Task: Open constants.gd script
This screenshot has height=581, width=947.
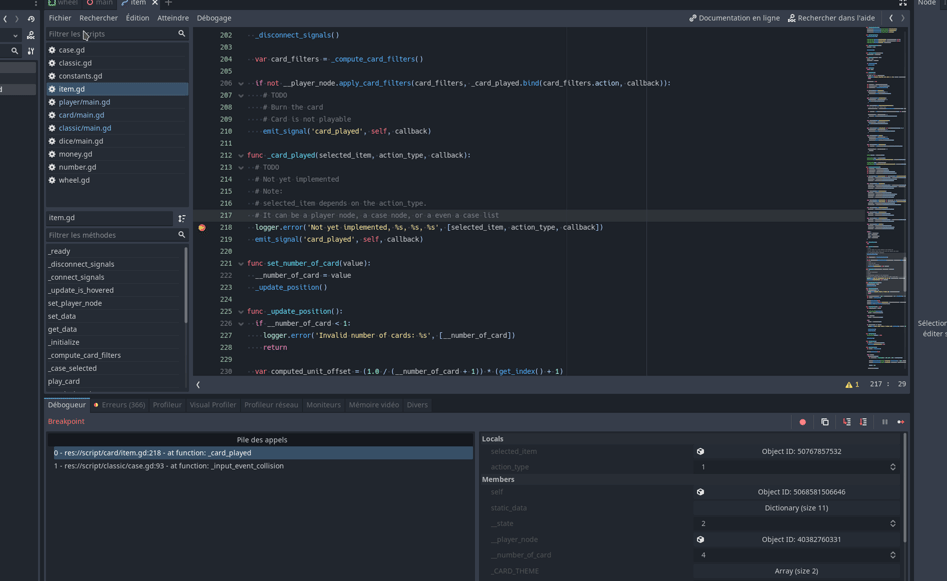Action: point(117,76)
